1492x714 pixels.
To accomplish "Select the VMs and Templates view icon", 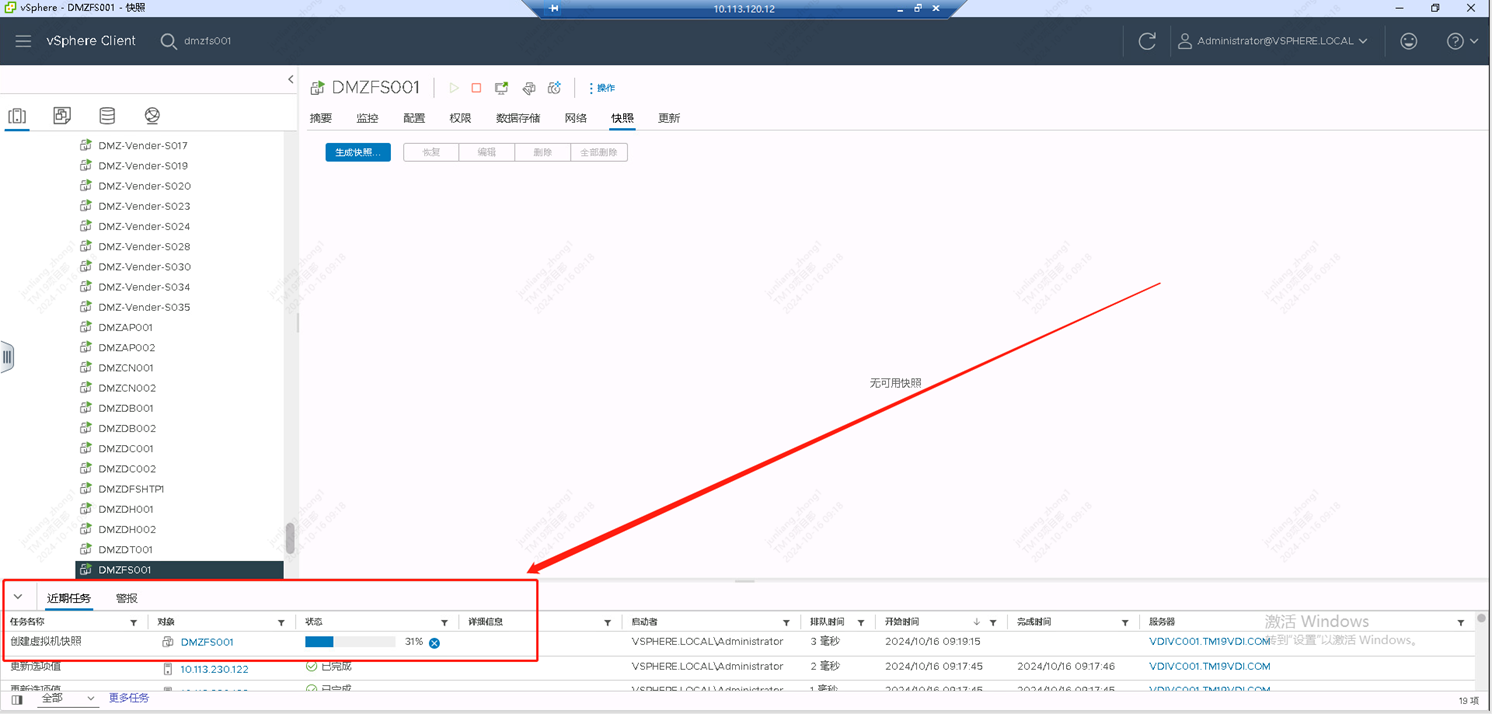I will (62, 116).
